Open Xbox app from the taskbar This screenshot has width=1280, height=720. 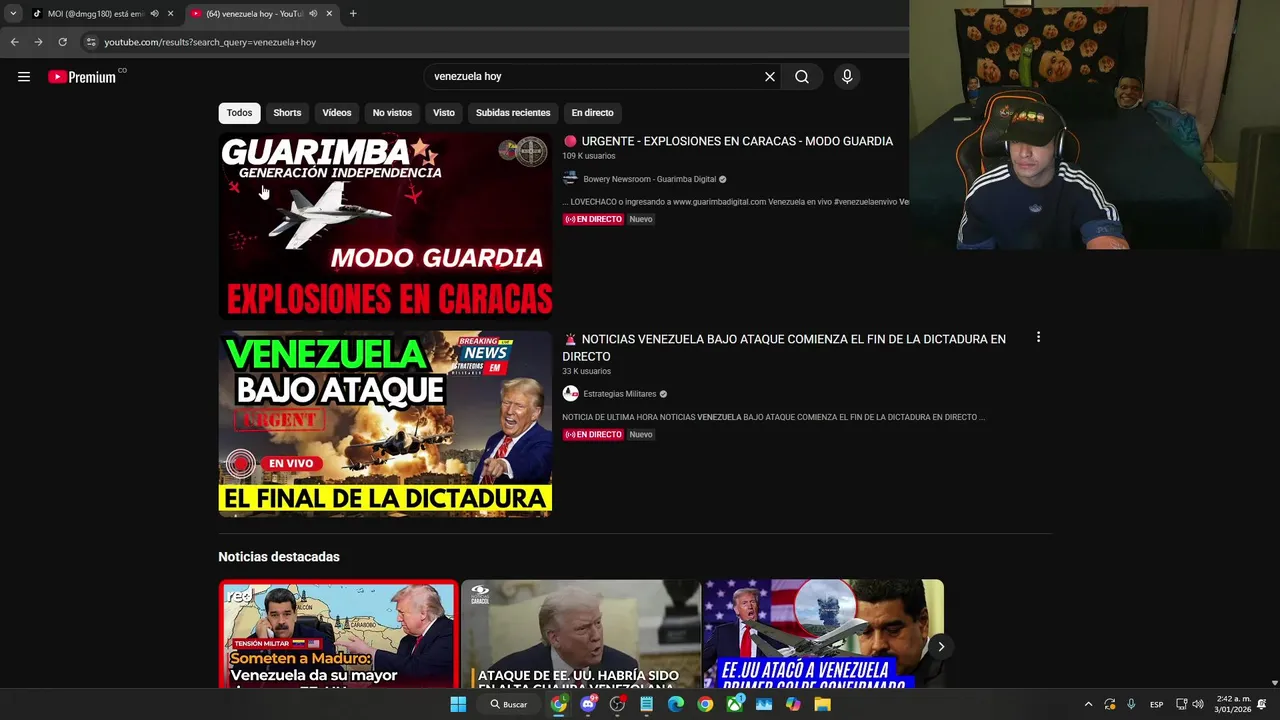(x=735, y=704)
